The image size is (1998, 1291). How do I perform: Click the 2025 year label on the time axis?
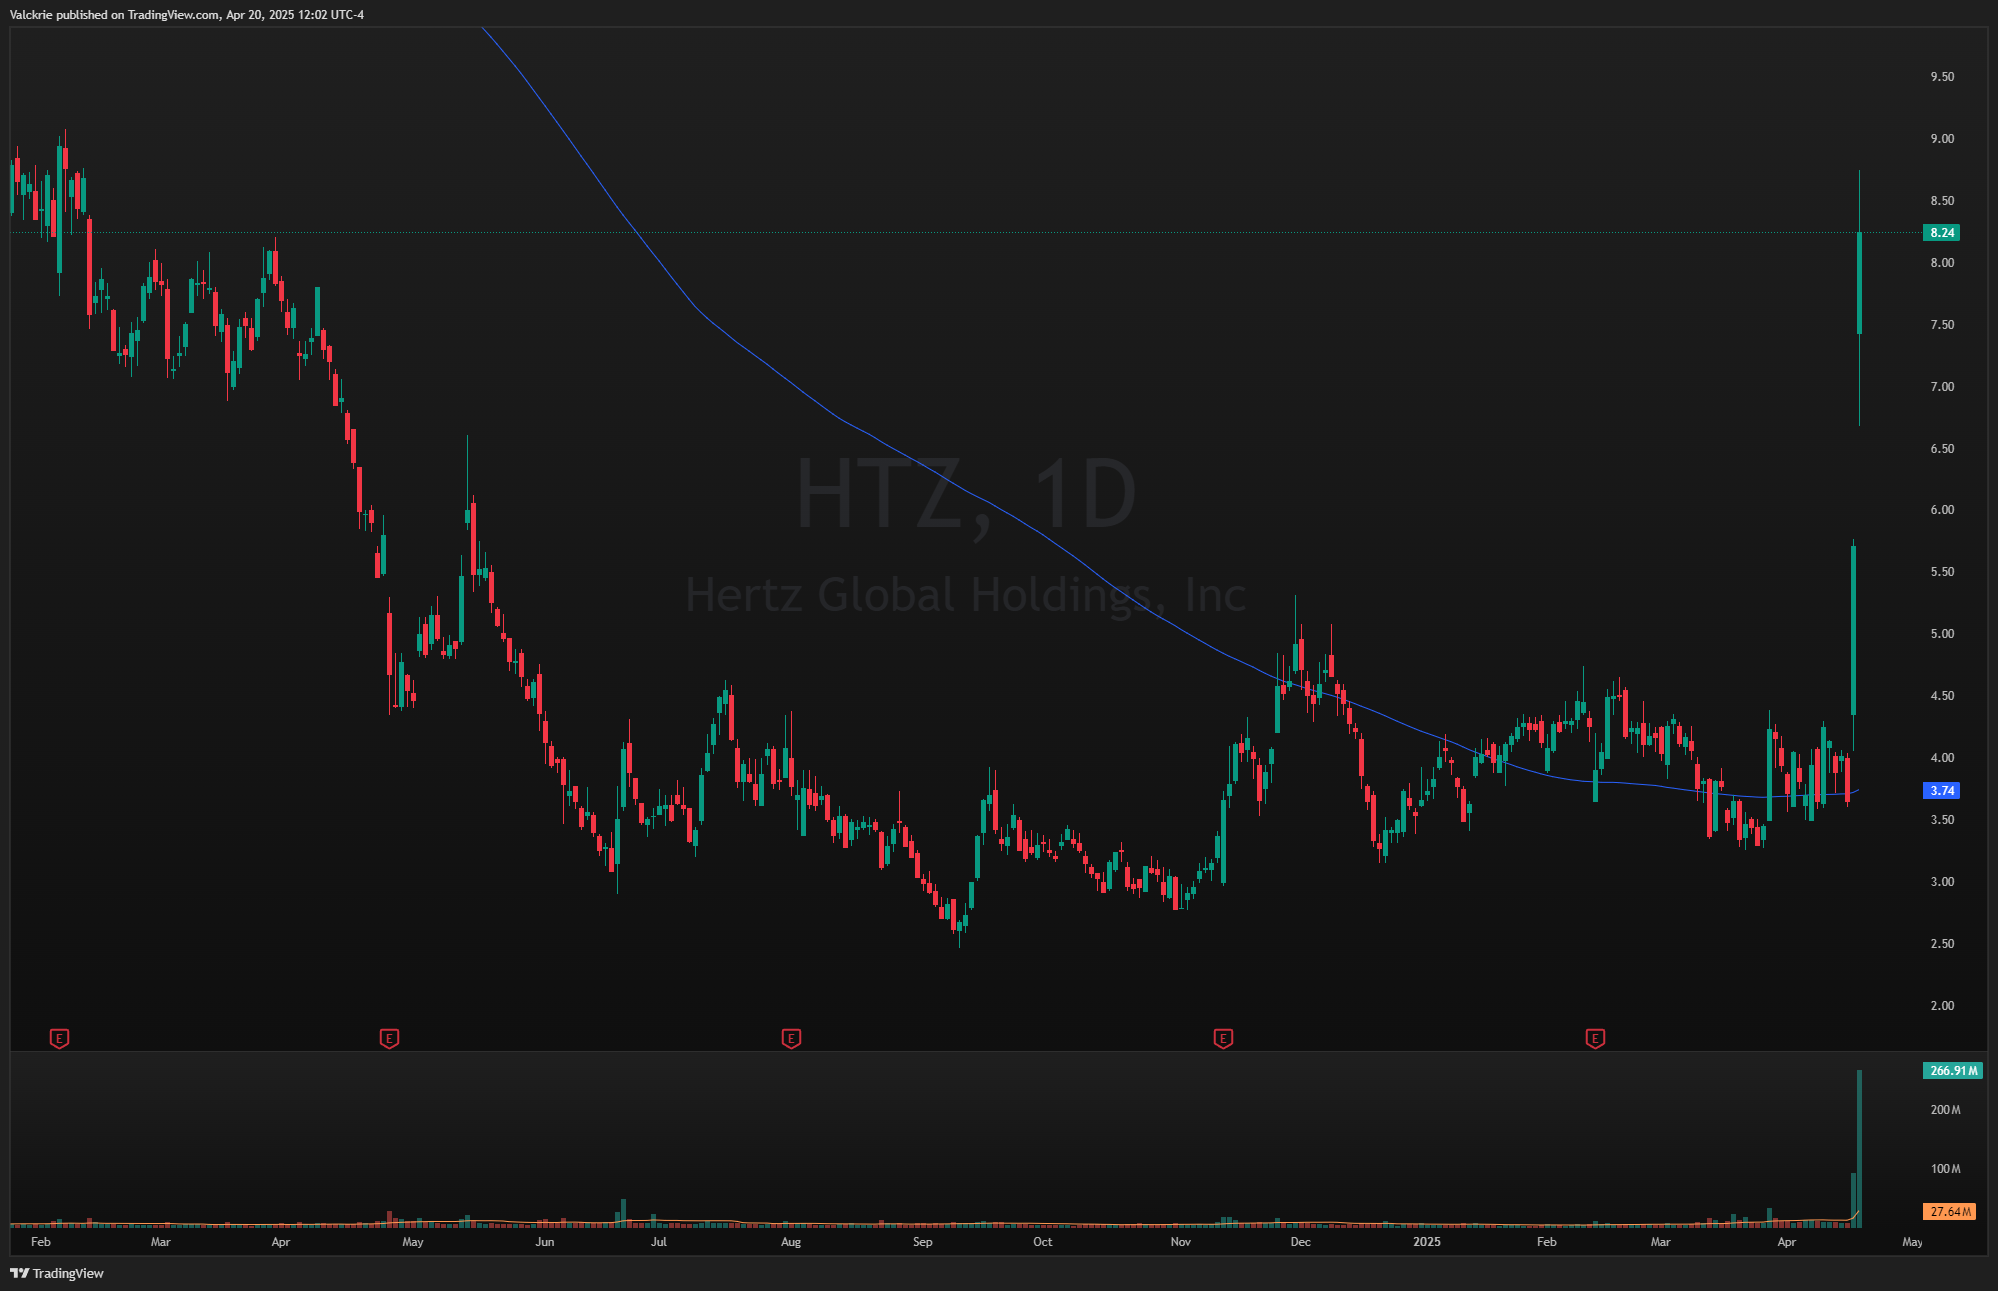coord(1427,1242)
